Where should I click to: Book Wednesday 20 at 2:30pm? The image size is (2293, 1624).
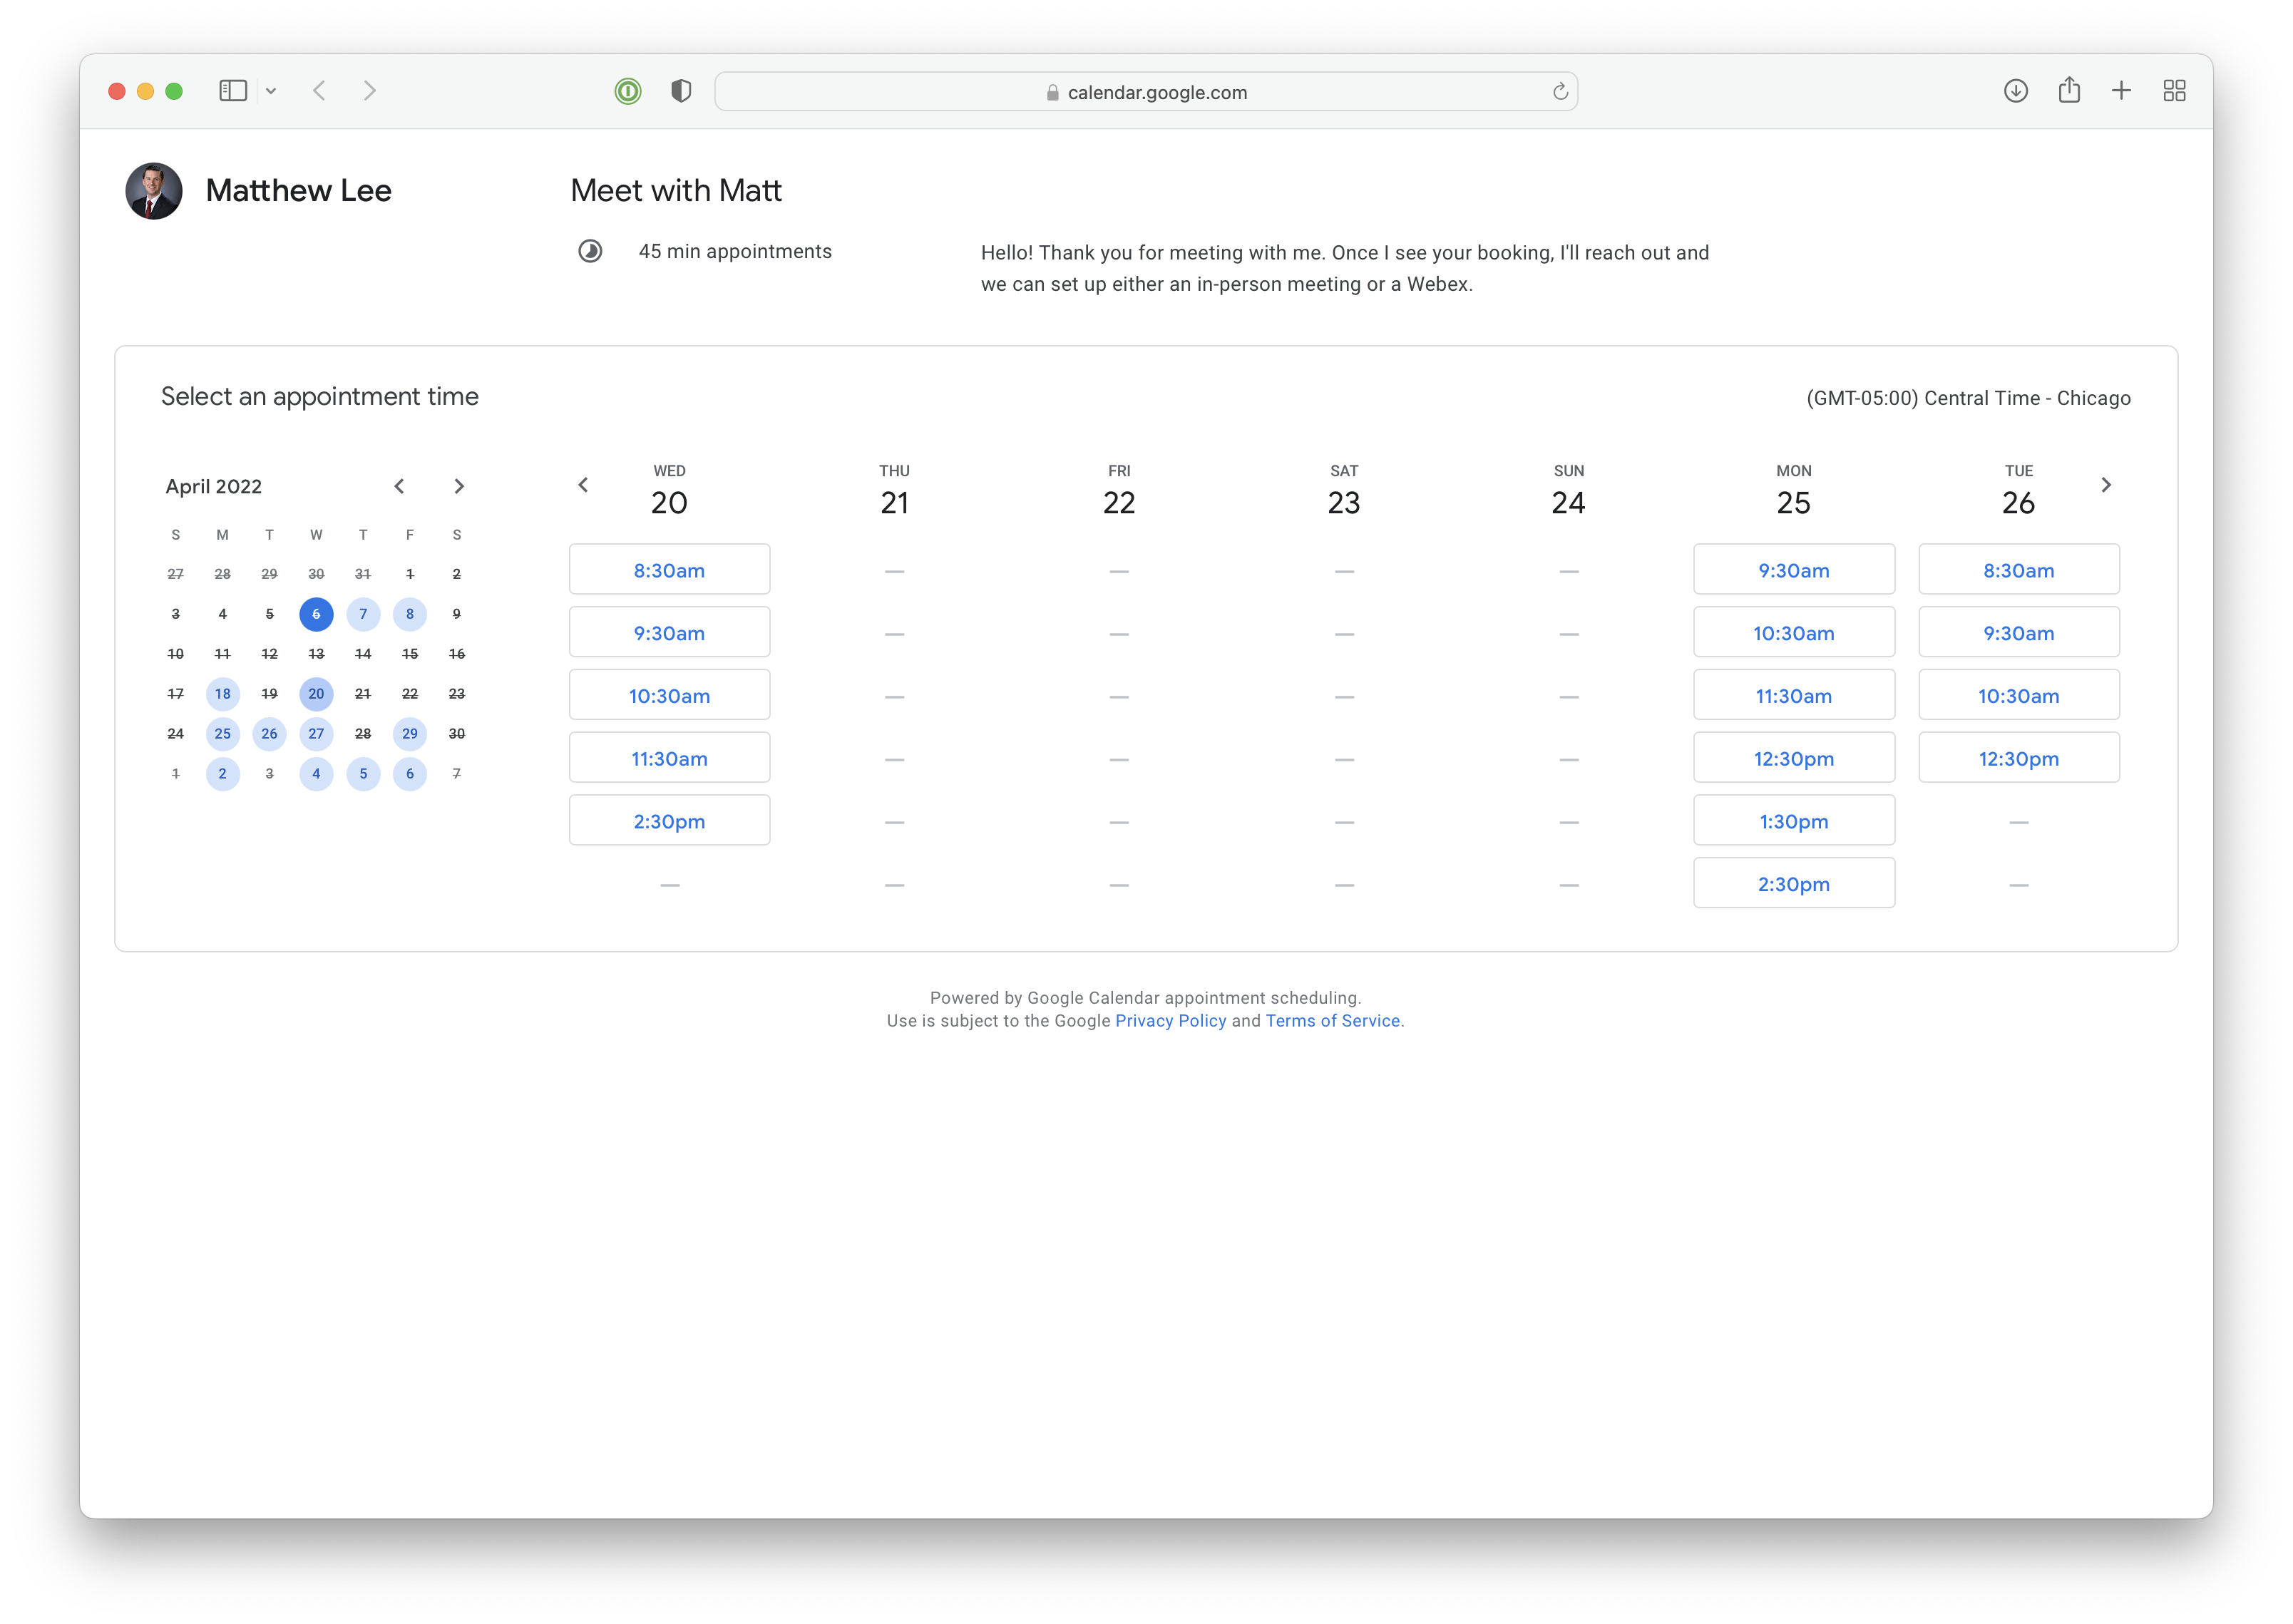pyautogui.click(x=669, y=821)
